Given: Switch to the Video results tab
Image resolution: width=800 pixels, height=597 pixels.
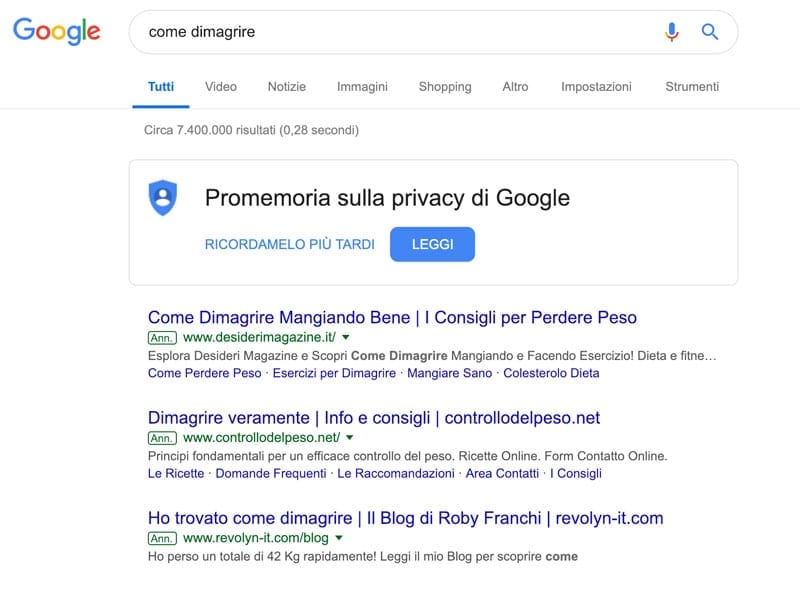Looking at the screenshot, I should 221,86.
